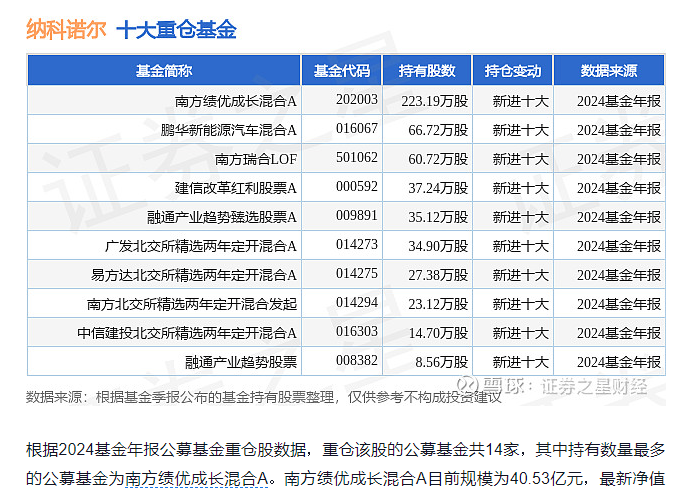Click fund name 融通产业趋势臻选股票A
This screenshot has height=492, width=696.
tap(221, 217)
